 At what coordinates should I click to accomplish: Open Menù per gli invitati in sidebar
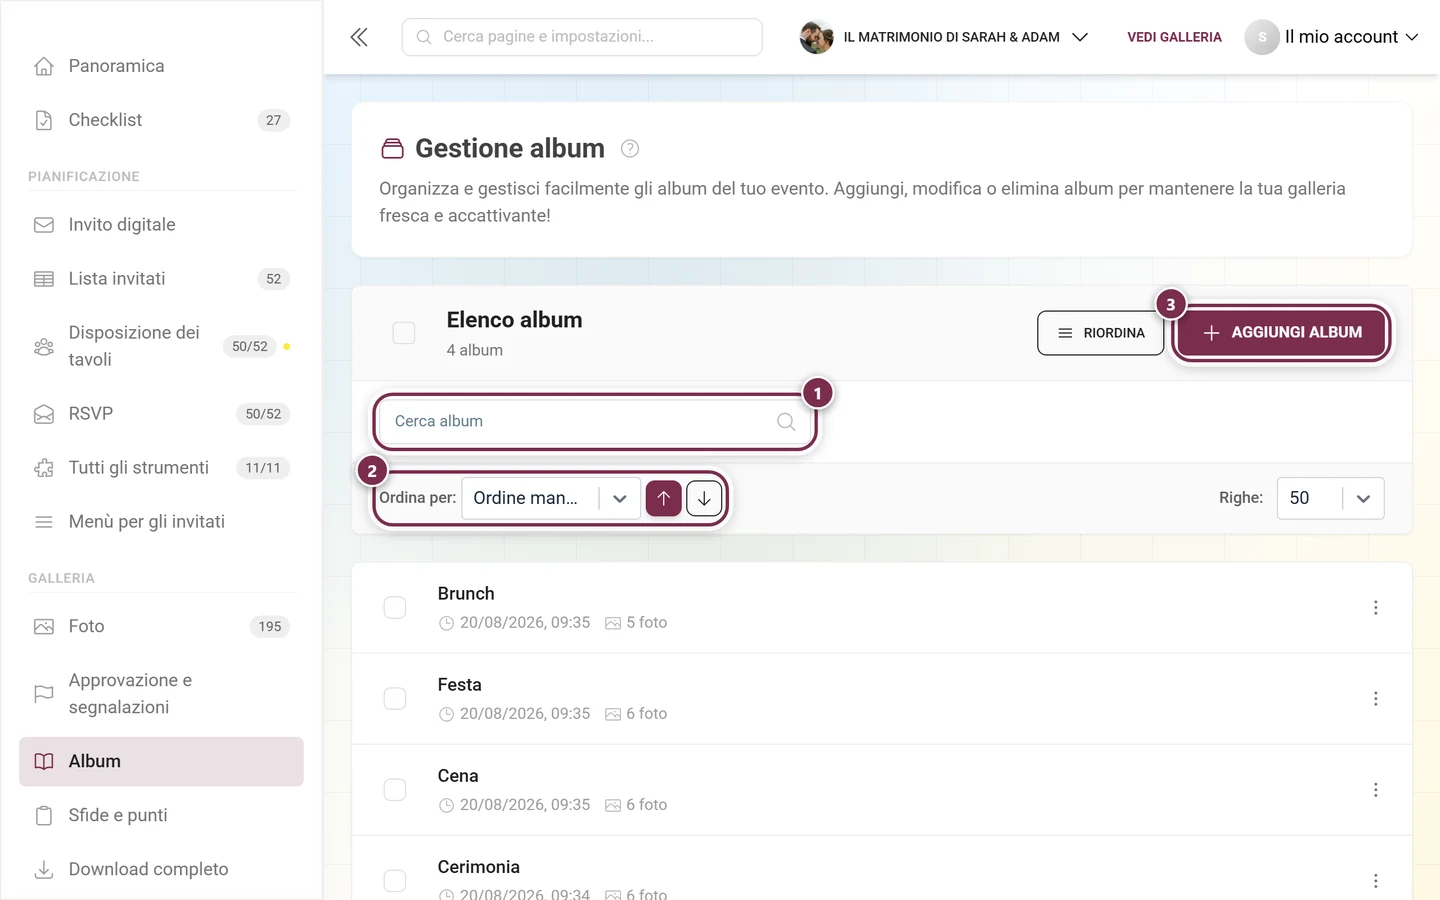pyautogui.click(x=161, y=522)
